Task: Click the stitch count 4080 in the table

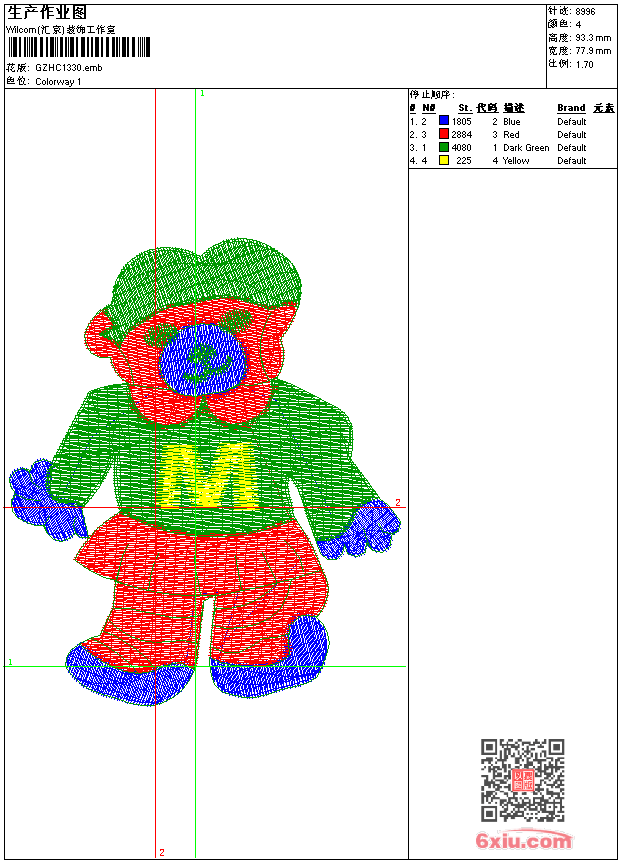Action: [461, 148]
